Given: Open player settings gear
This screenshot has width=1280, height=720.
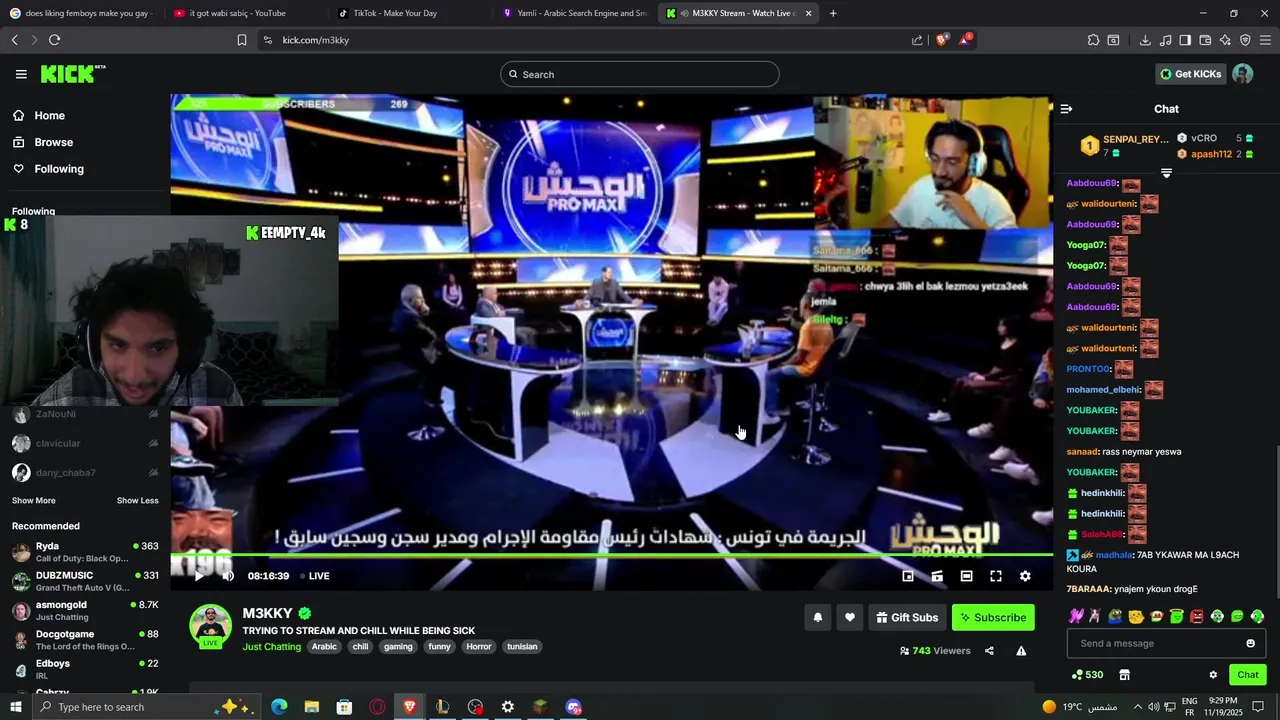Looking at the screenshot, I should (1025, 576).
